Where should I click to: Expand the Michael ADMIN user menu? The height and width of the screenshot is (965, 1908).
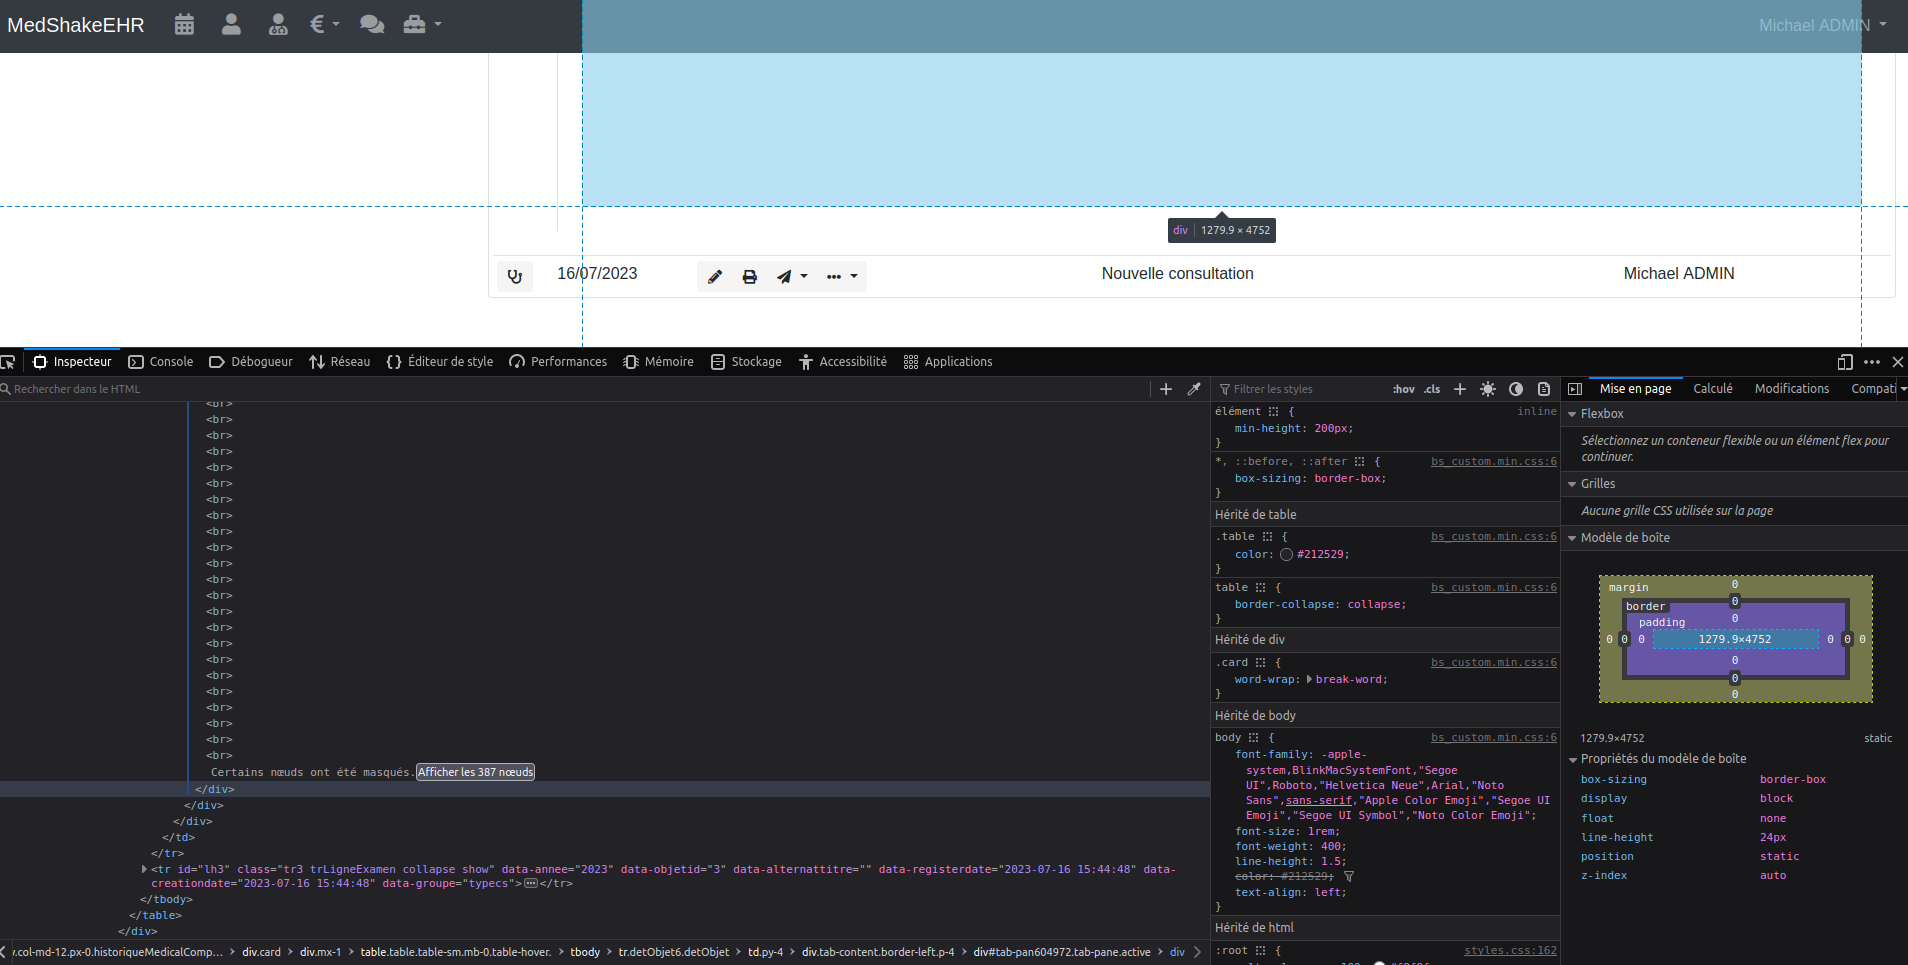tap(1822, 25)
